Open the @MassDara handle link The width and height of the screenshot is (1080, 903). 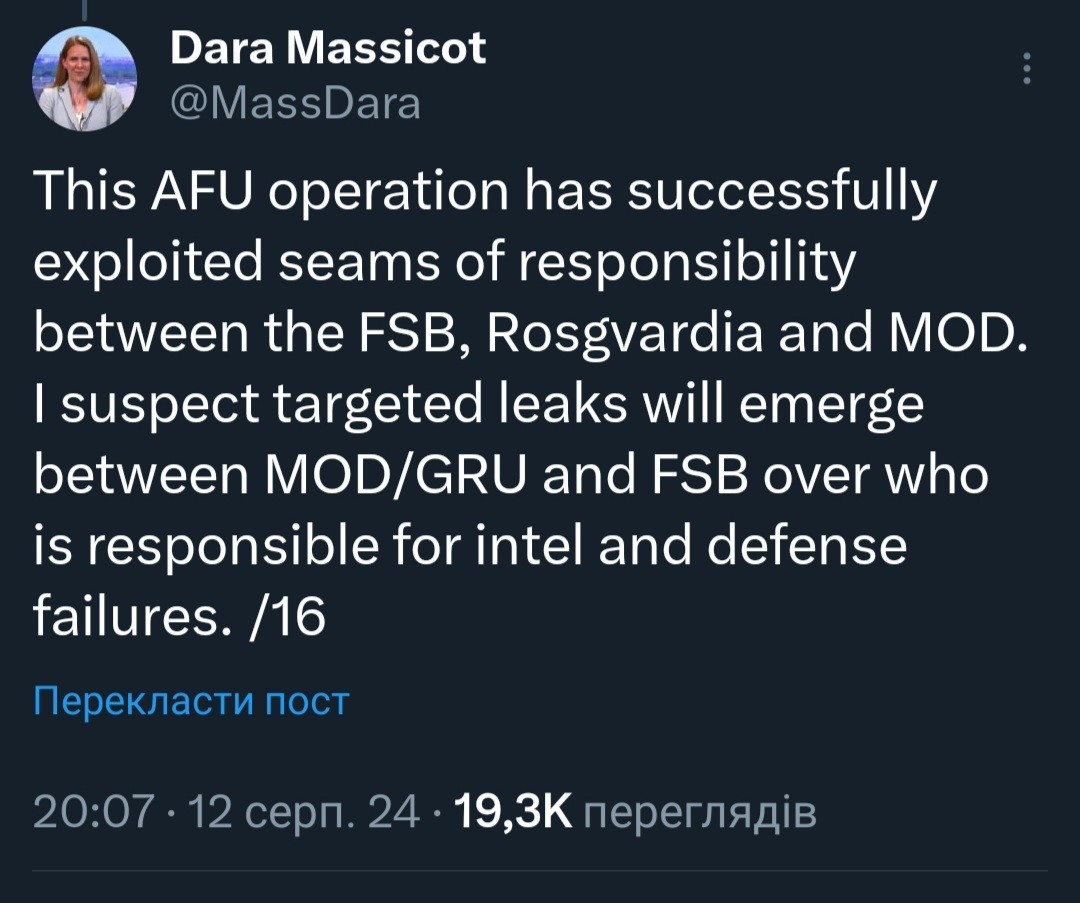coord(295,104)
